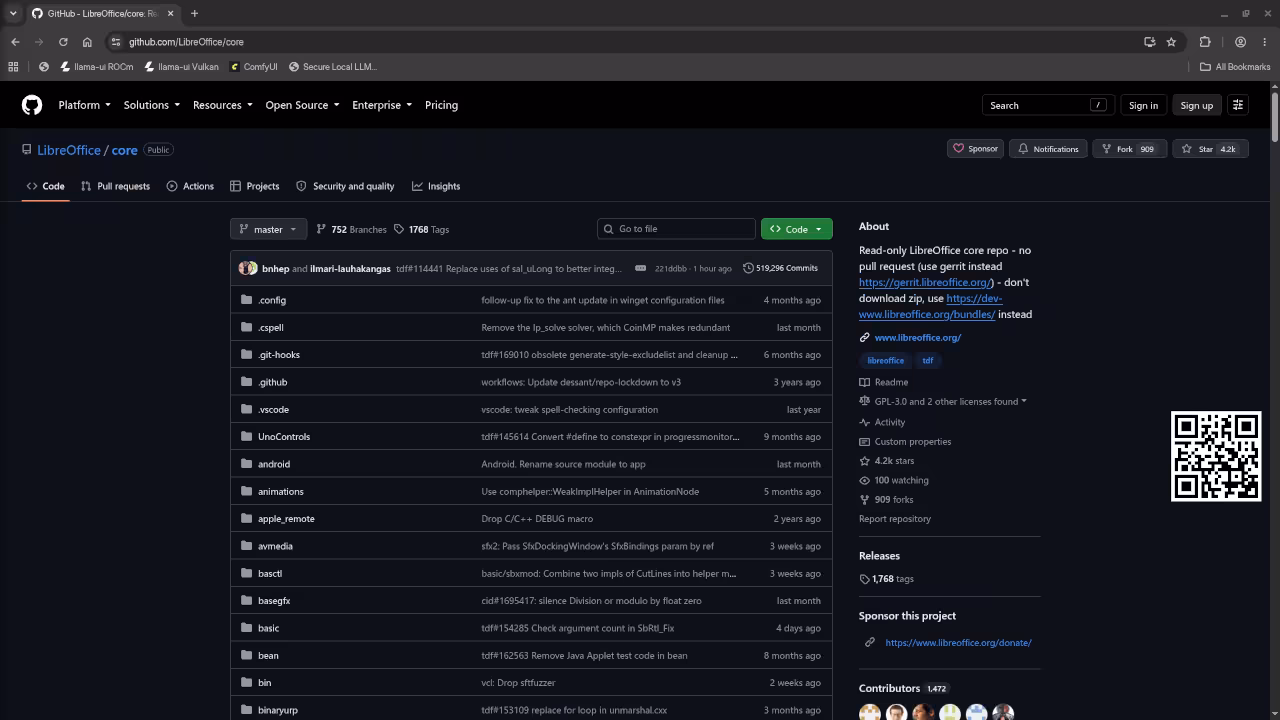This screenshot has height=720, width=1280.
Task: Open the Chrome profile avatar icon
Action: 1240,42
